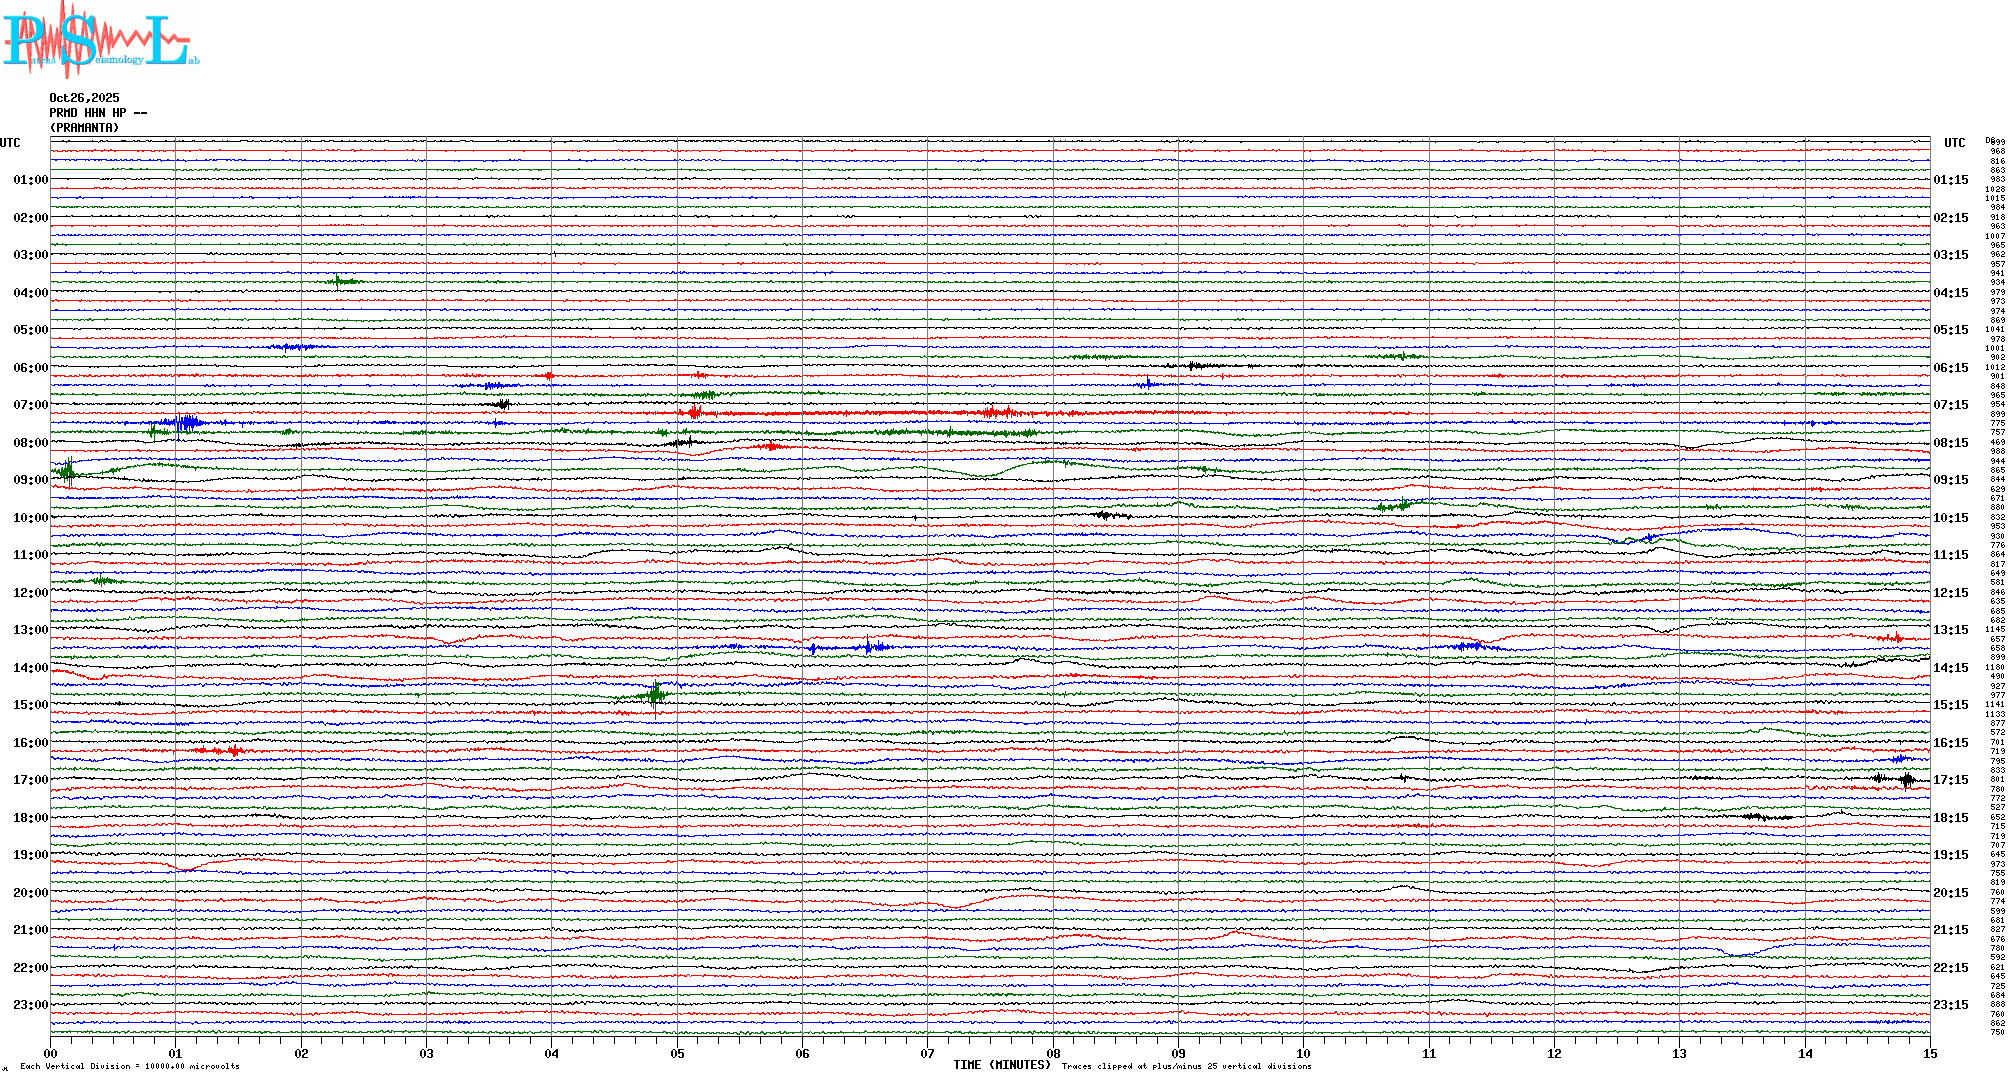Click minute tick 08 on bottom axis
This screenshot has width=2010, height=1080.
click(1053, 1053)
